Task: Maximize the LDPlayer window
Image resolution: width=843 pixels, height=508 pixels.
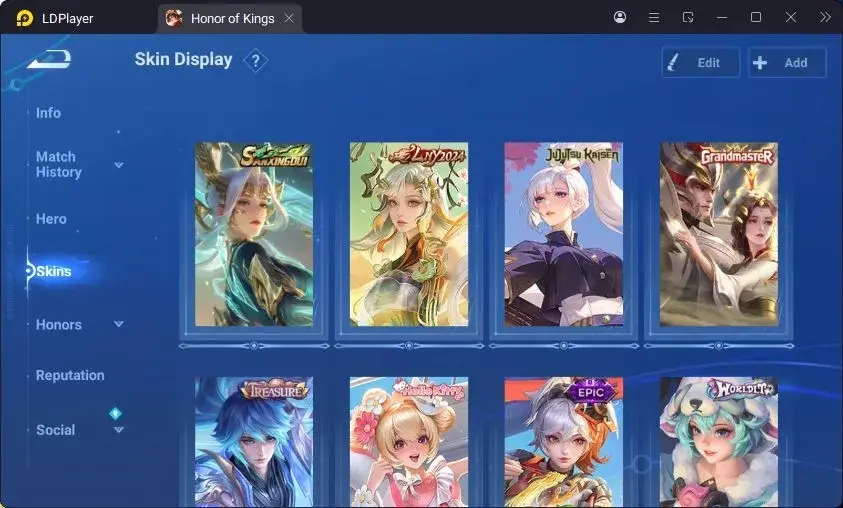Action: coord(756,18)
